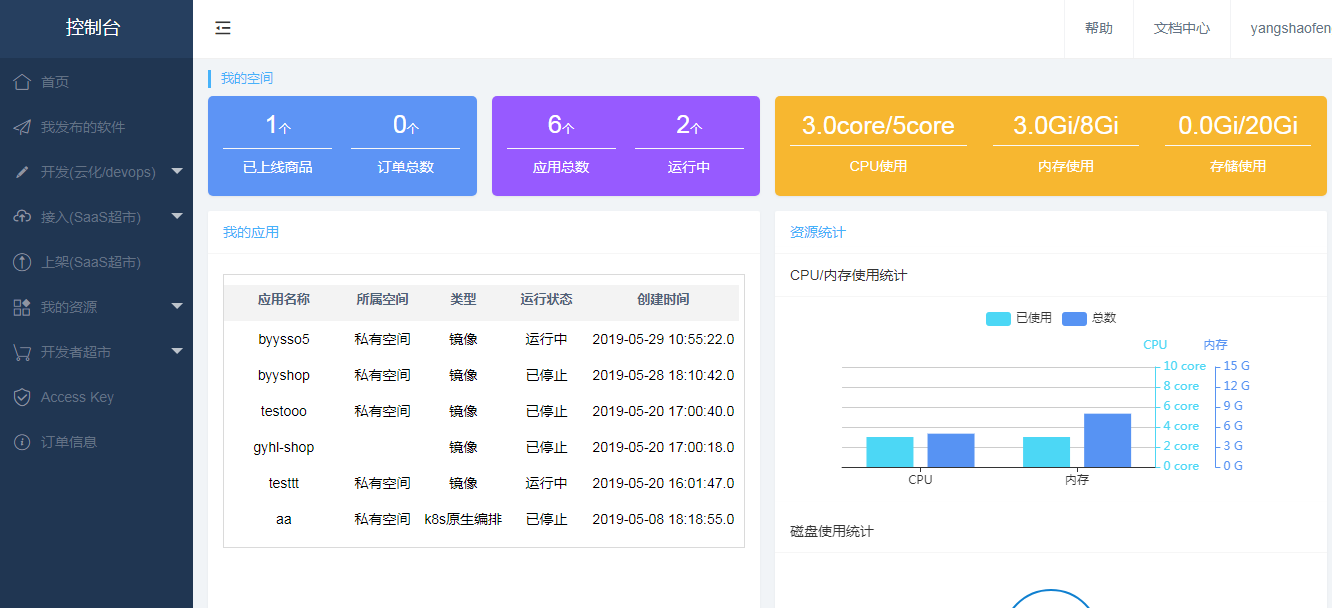Click the light blue used CPU bar

[x=890, y=451]
